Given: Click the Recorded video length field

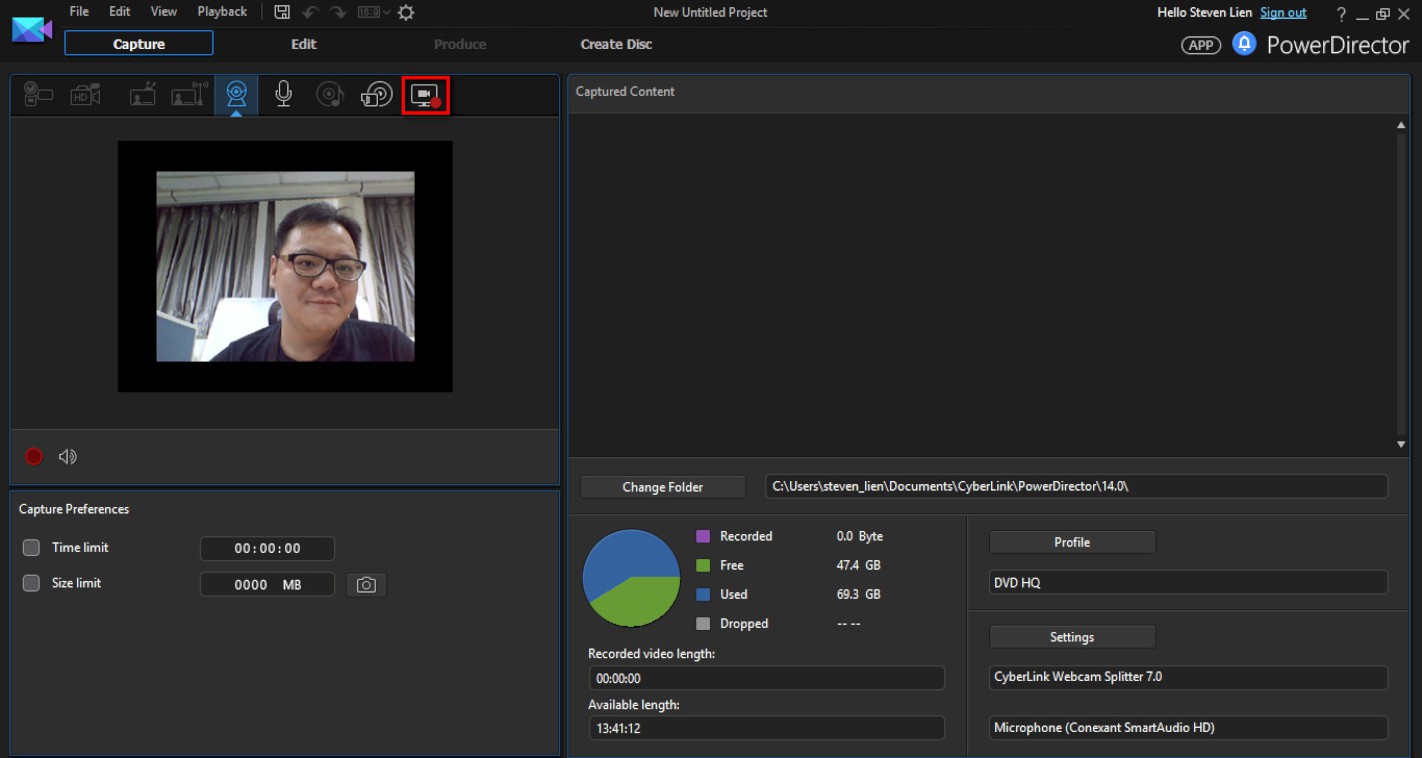Looking at the screenshot, I should [x=766, y=678].
